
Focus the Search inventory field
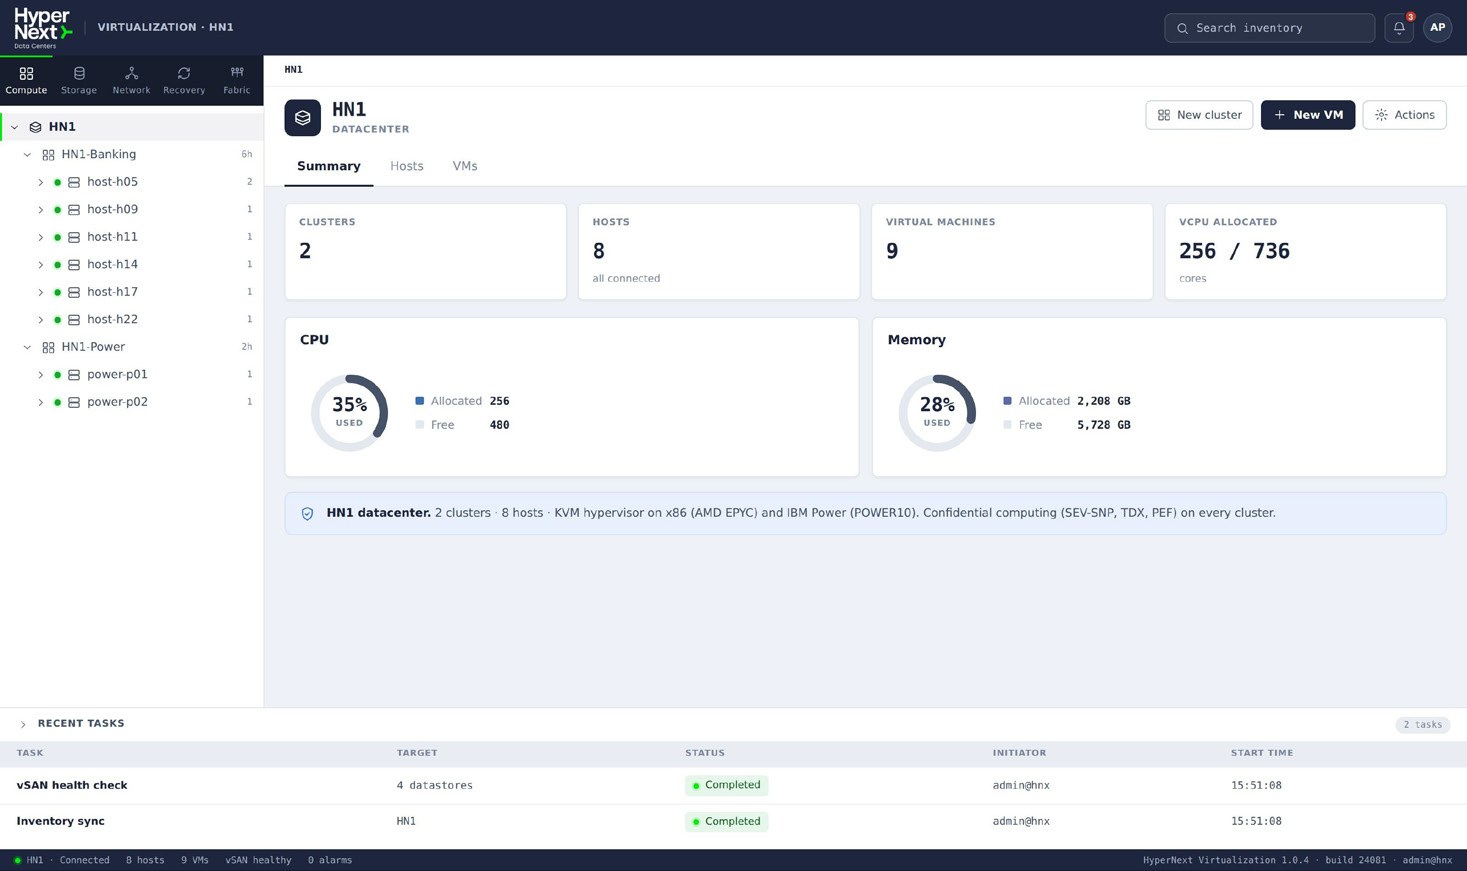pos(1269,28)
